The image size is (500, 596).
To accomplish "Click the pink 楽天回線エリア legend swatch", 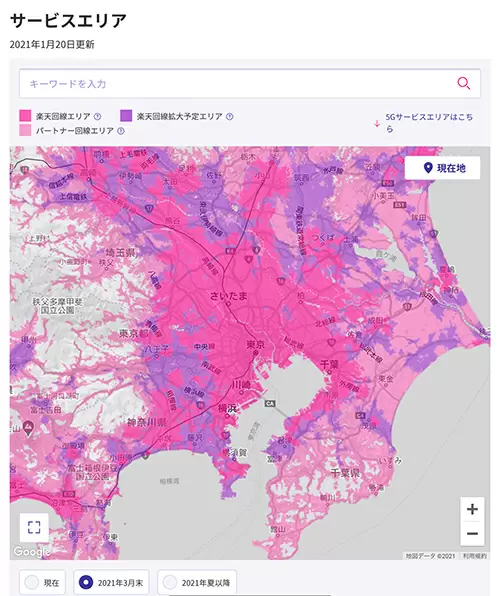I will (x=25, y=116).
